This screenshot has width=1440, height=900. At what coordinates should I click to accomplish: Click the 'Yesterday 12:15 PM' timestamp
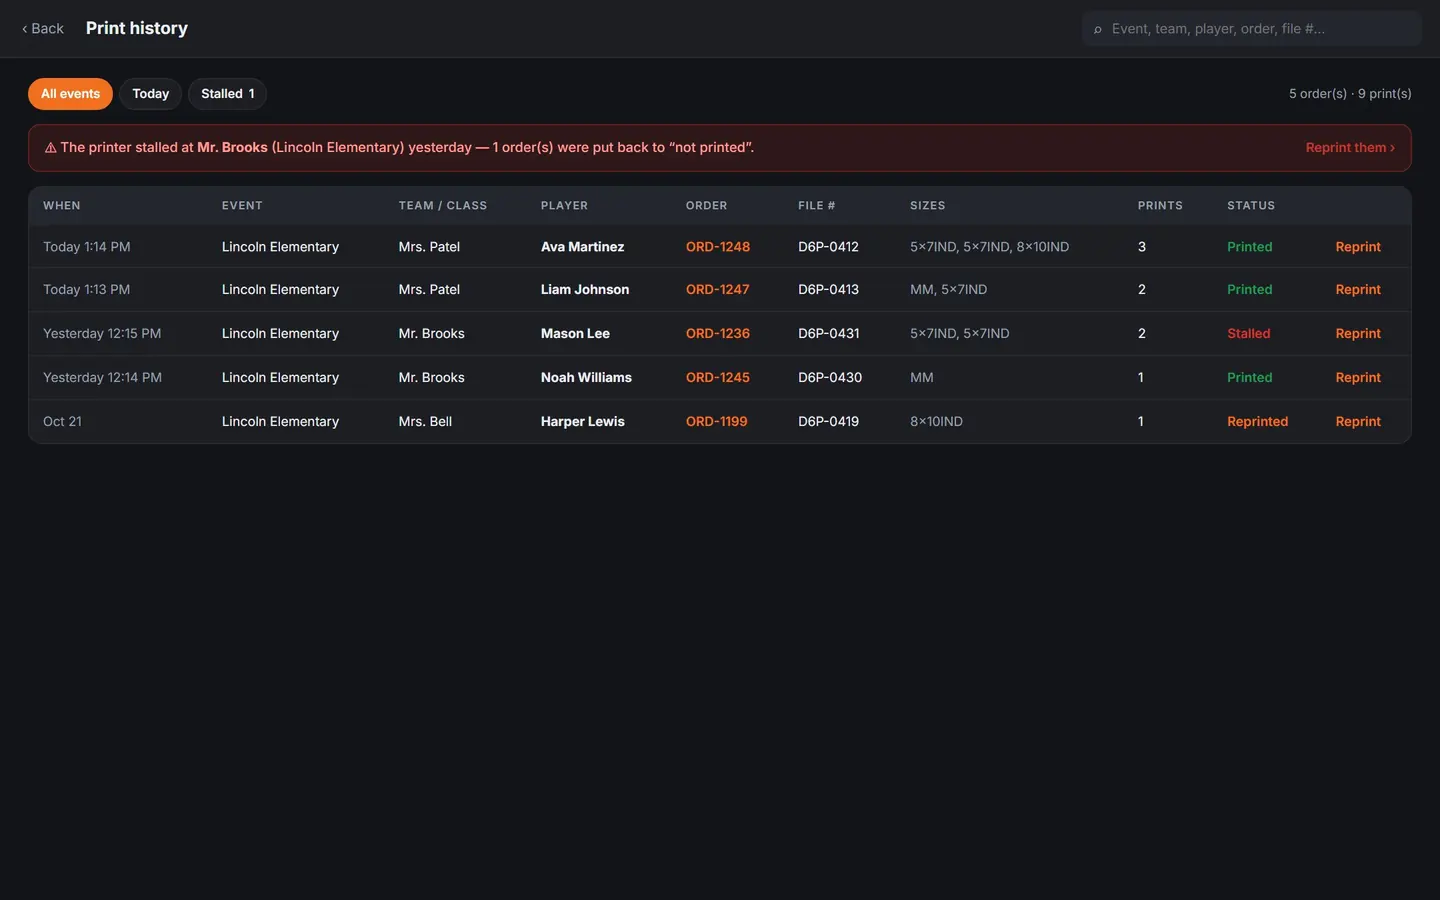pyautogui.click(x=102, y=334)
